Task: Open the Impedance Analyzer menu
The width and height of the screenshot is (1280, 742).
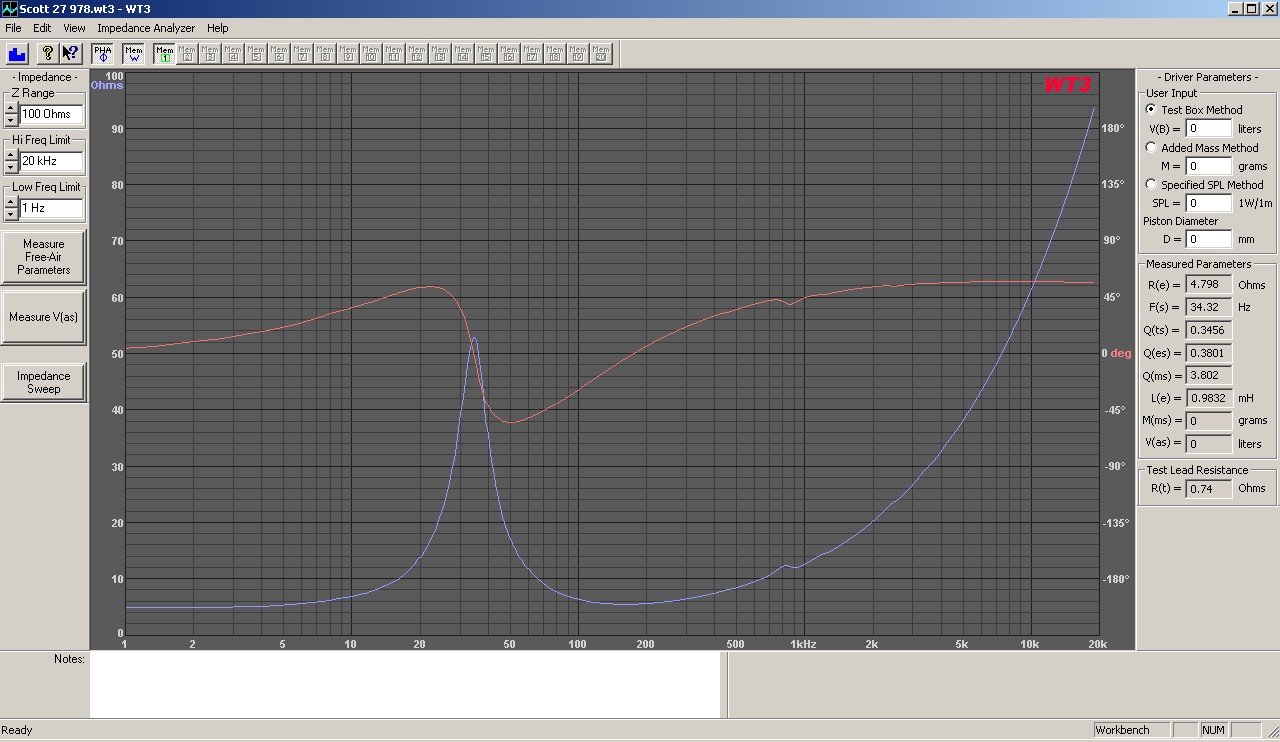Action: pos(146,28)
